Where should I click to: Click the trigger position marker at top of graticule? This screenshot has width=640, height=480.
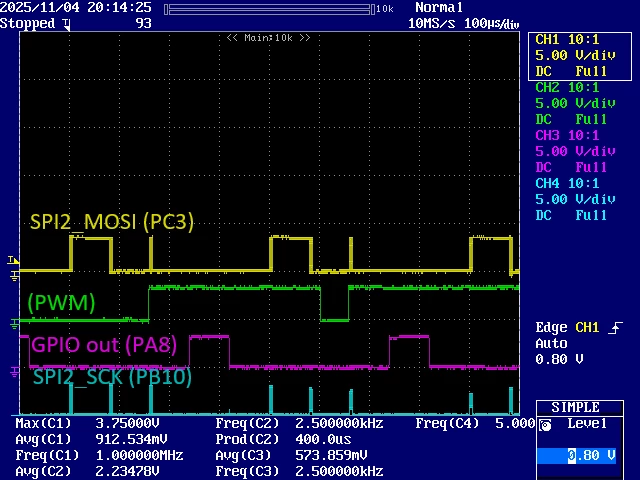[x=67, y=25]
